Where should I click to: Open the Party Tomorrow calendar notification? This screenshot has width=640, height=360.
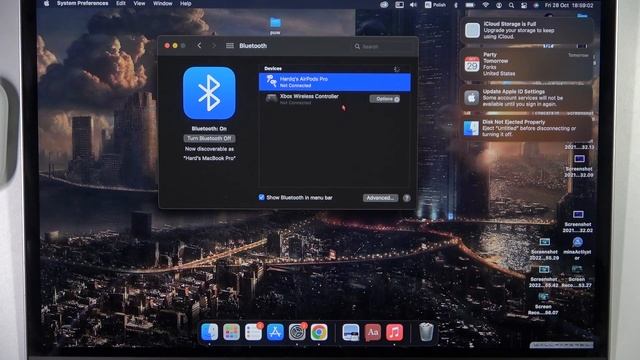[526, 64]
